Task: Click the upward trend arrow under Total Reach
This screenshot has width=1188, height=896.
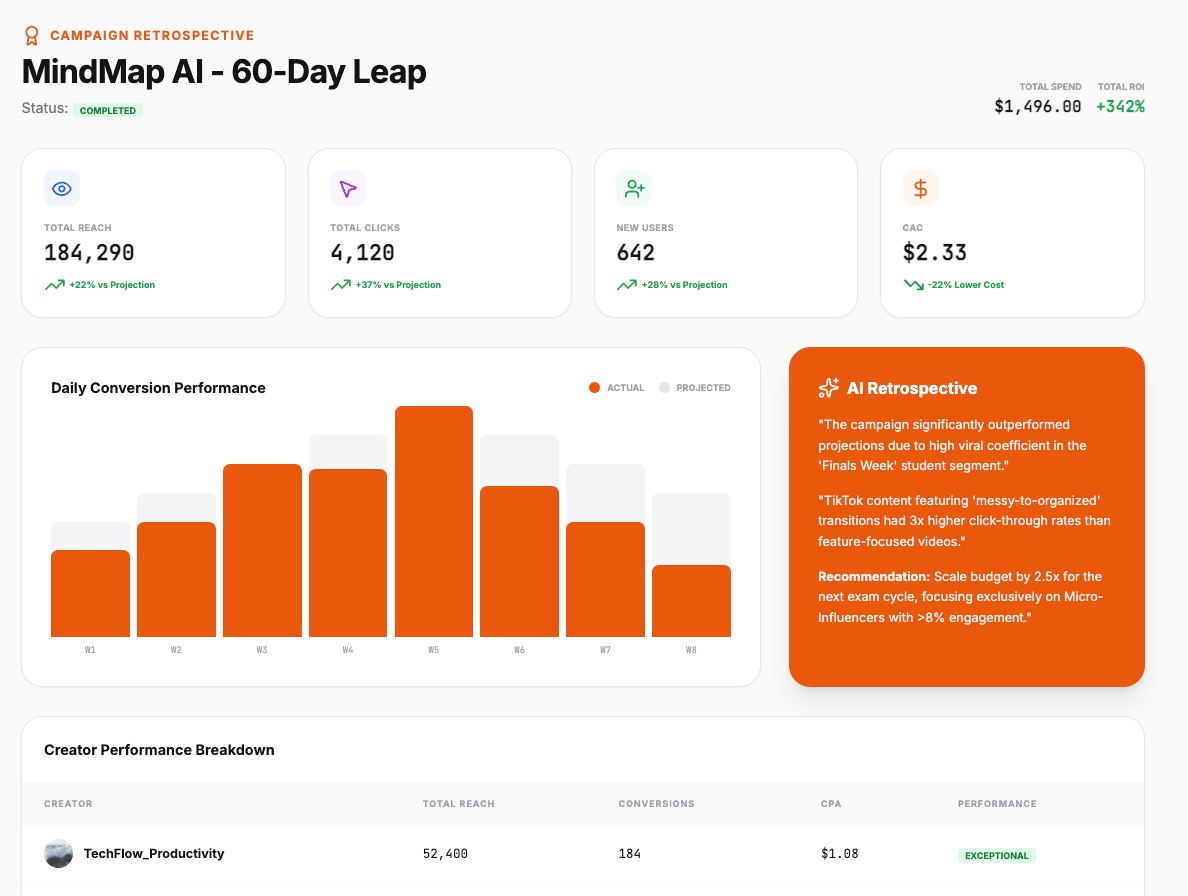Action: coord(55,285)
